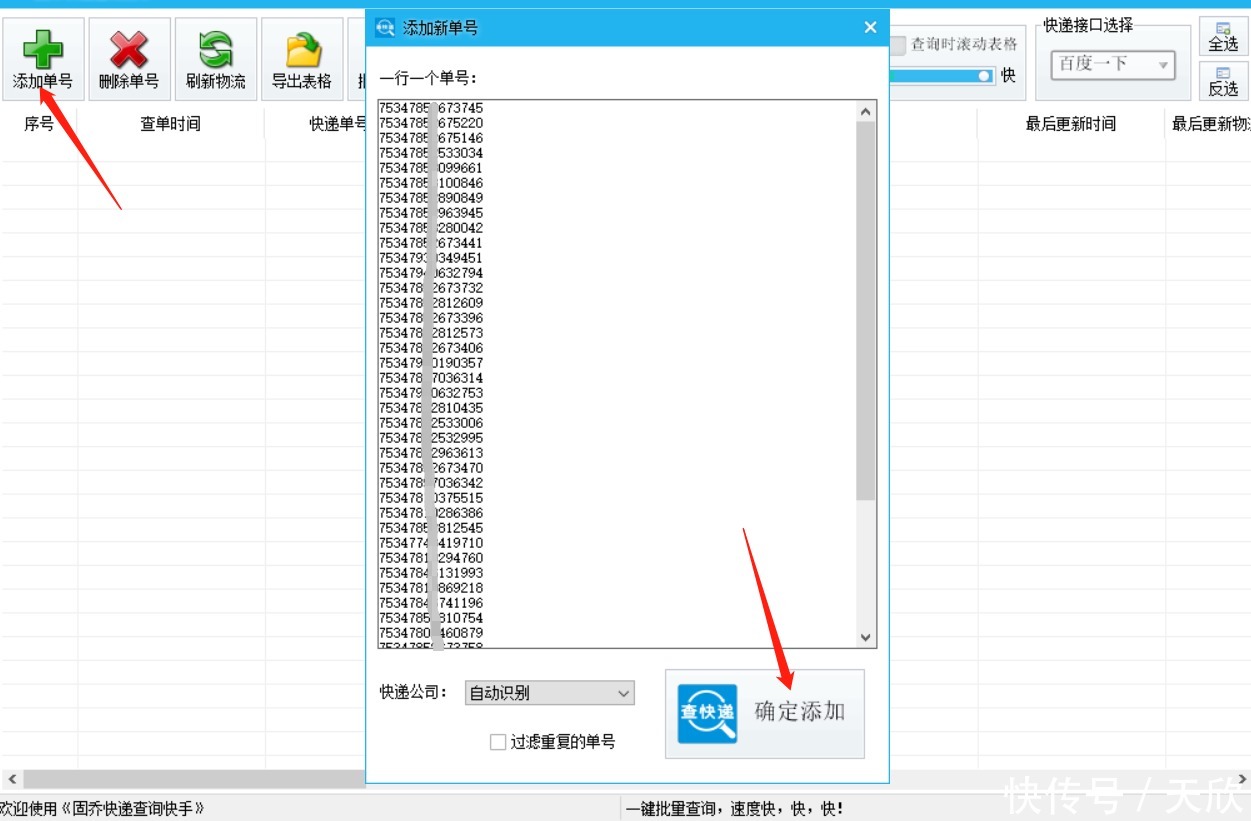Toggle courier auto-detection via 自动识别 control
Image resolution: width=1251 pixels, height=821 pixels.
pos(548,693)
